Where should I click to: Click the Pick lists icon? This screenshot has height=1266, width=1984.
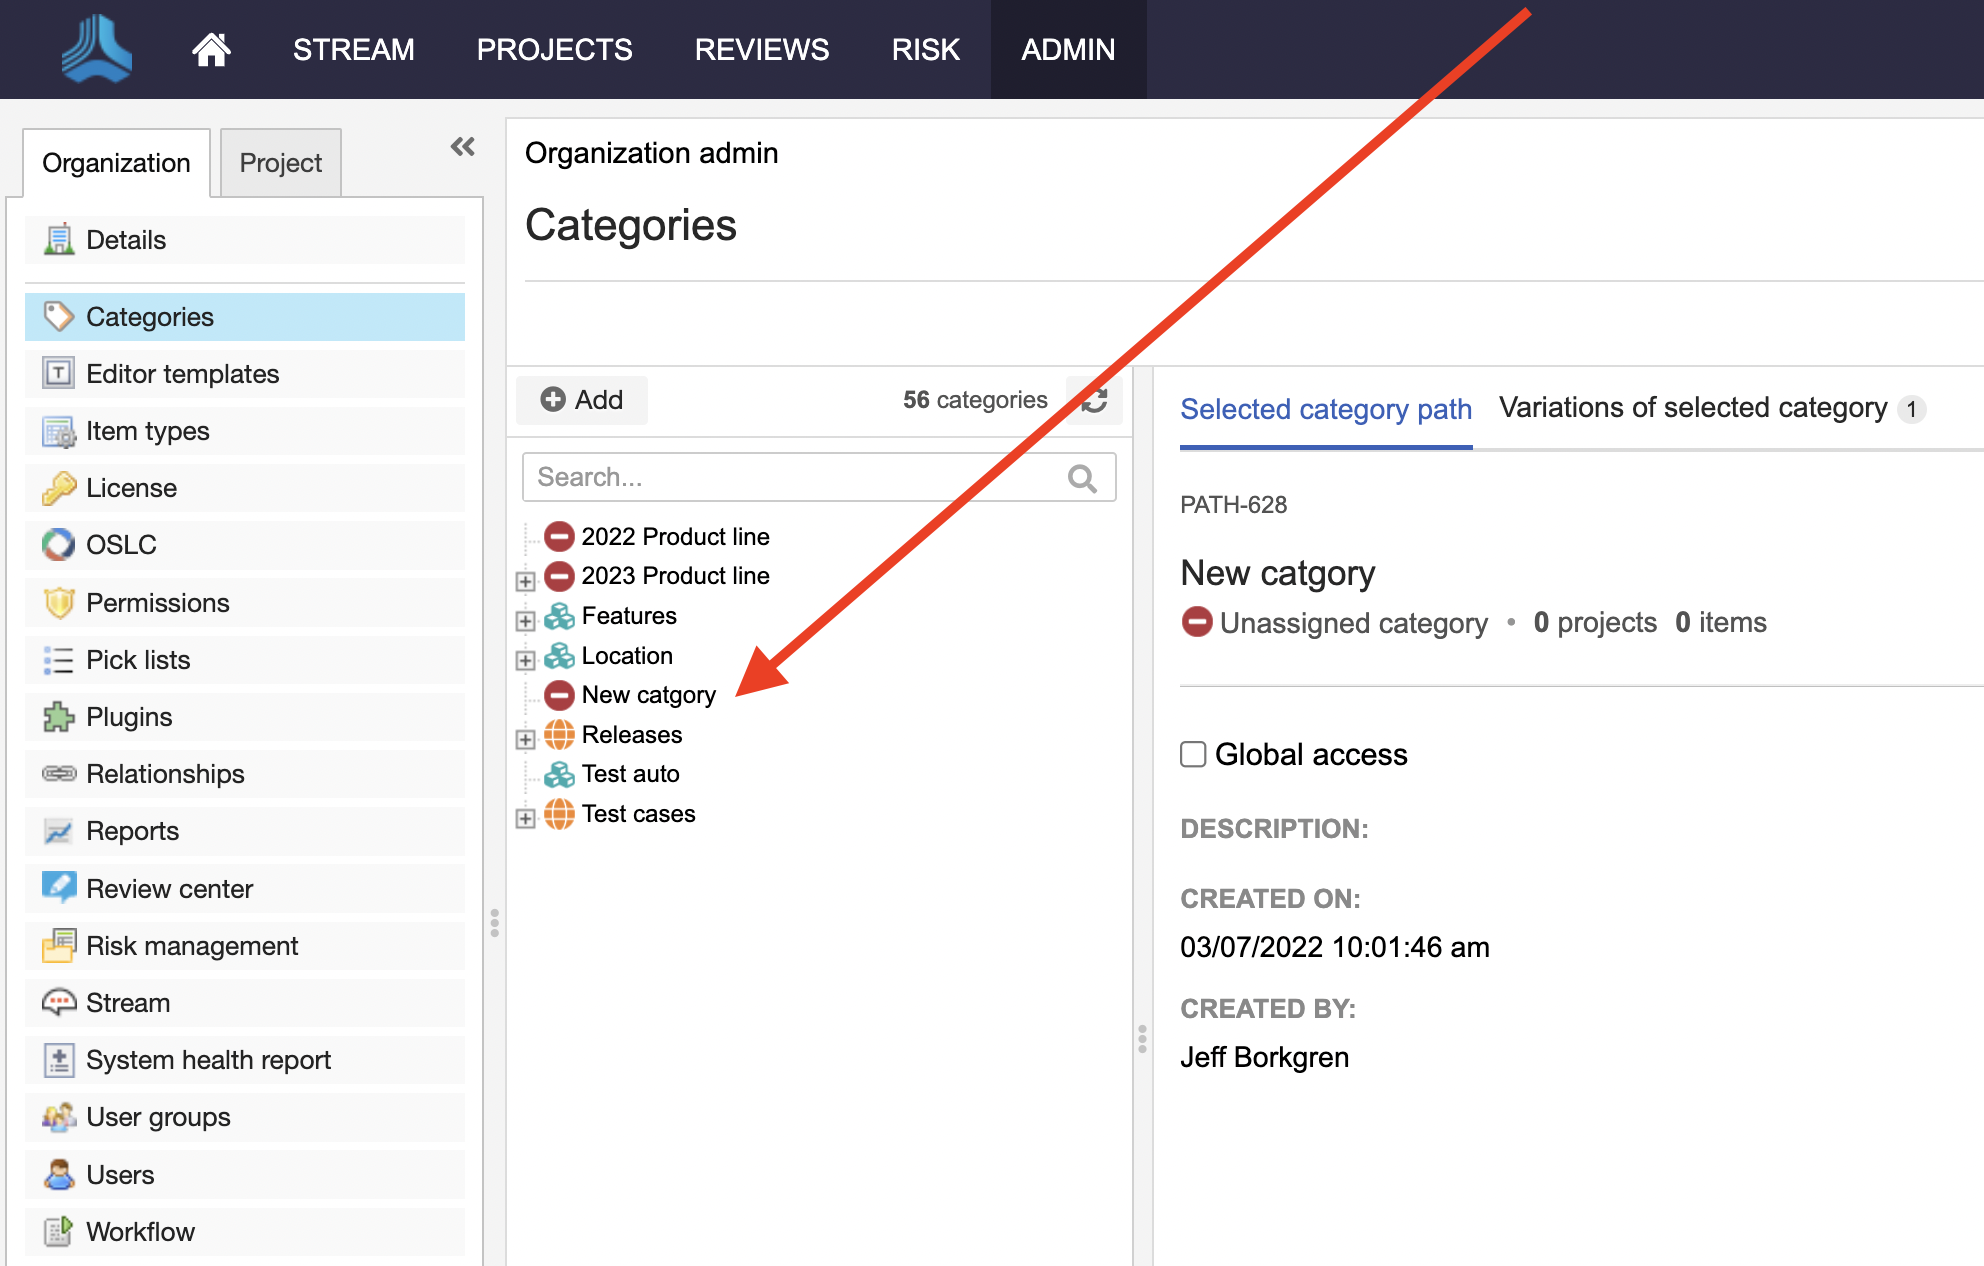point(59,660)
